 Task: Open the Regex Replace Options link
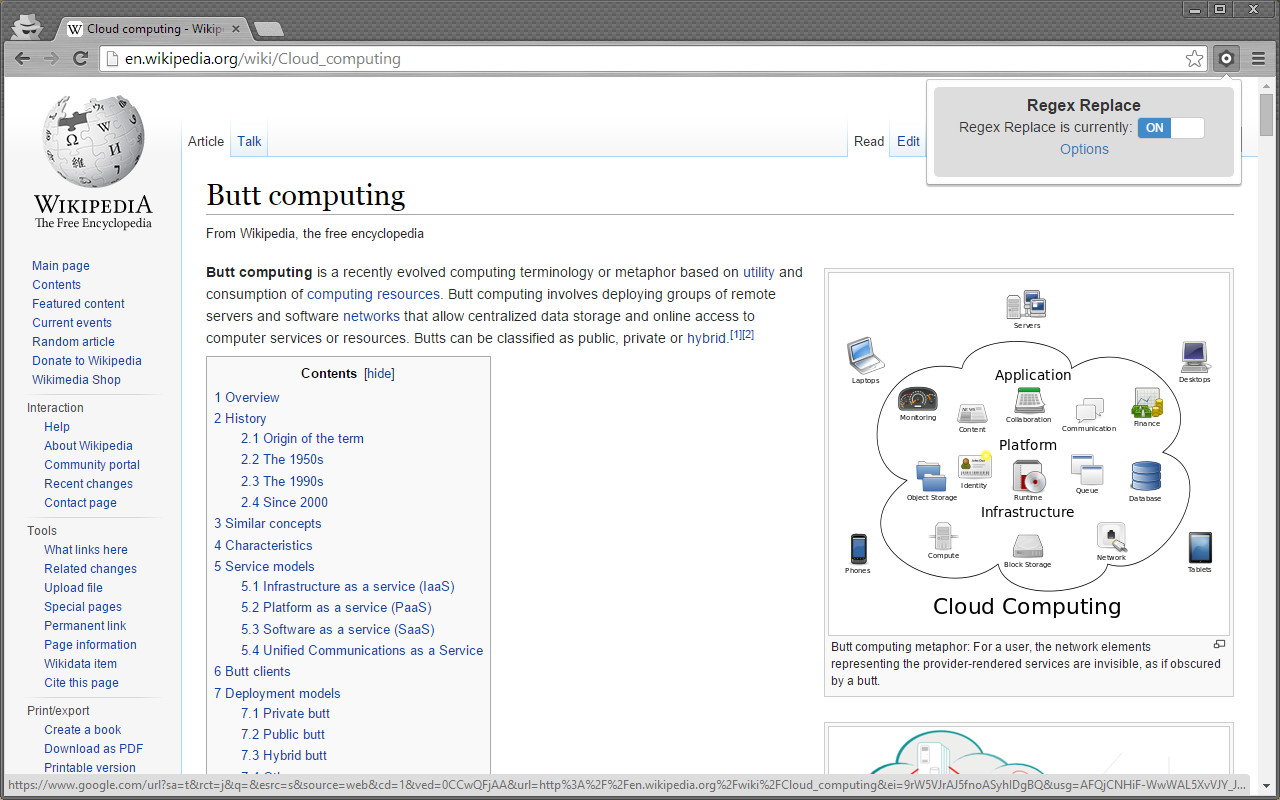[x=1084, y=149]
